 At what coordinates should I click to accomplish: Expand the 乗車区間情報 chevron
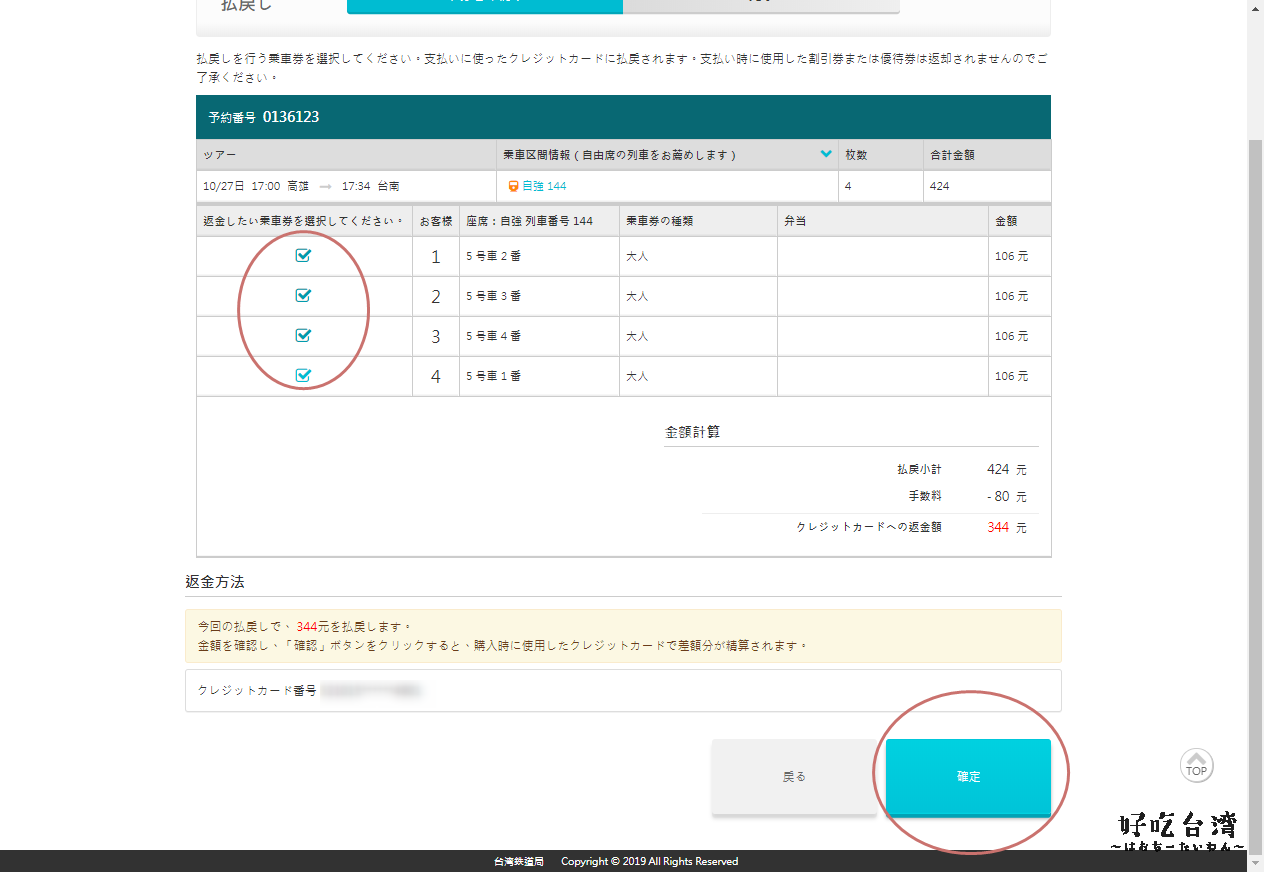[826, 154]
